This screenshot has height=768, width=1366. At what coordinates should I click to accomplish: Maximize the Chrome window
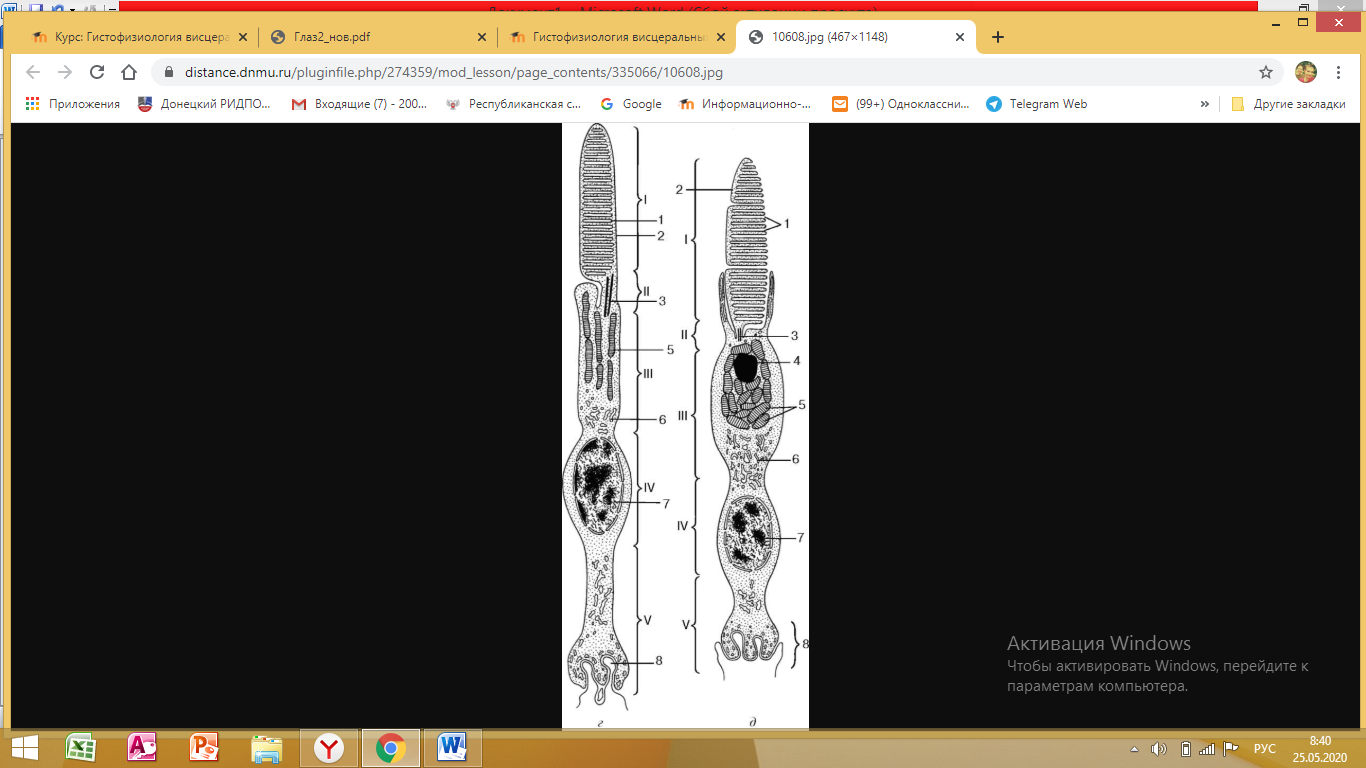(x=1303, y=22)
